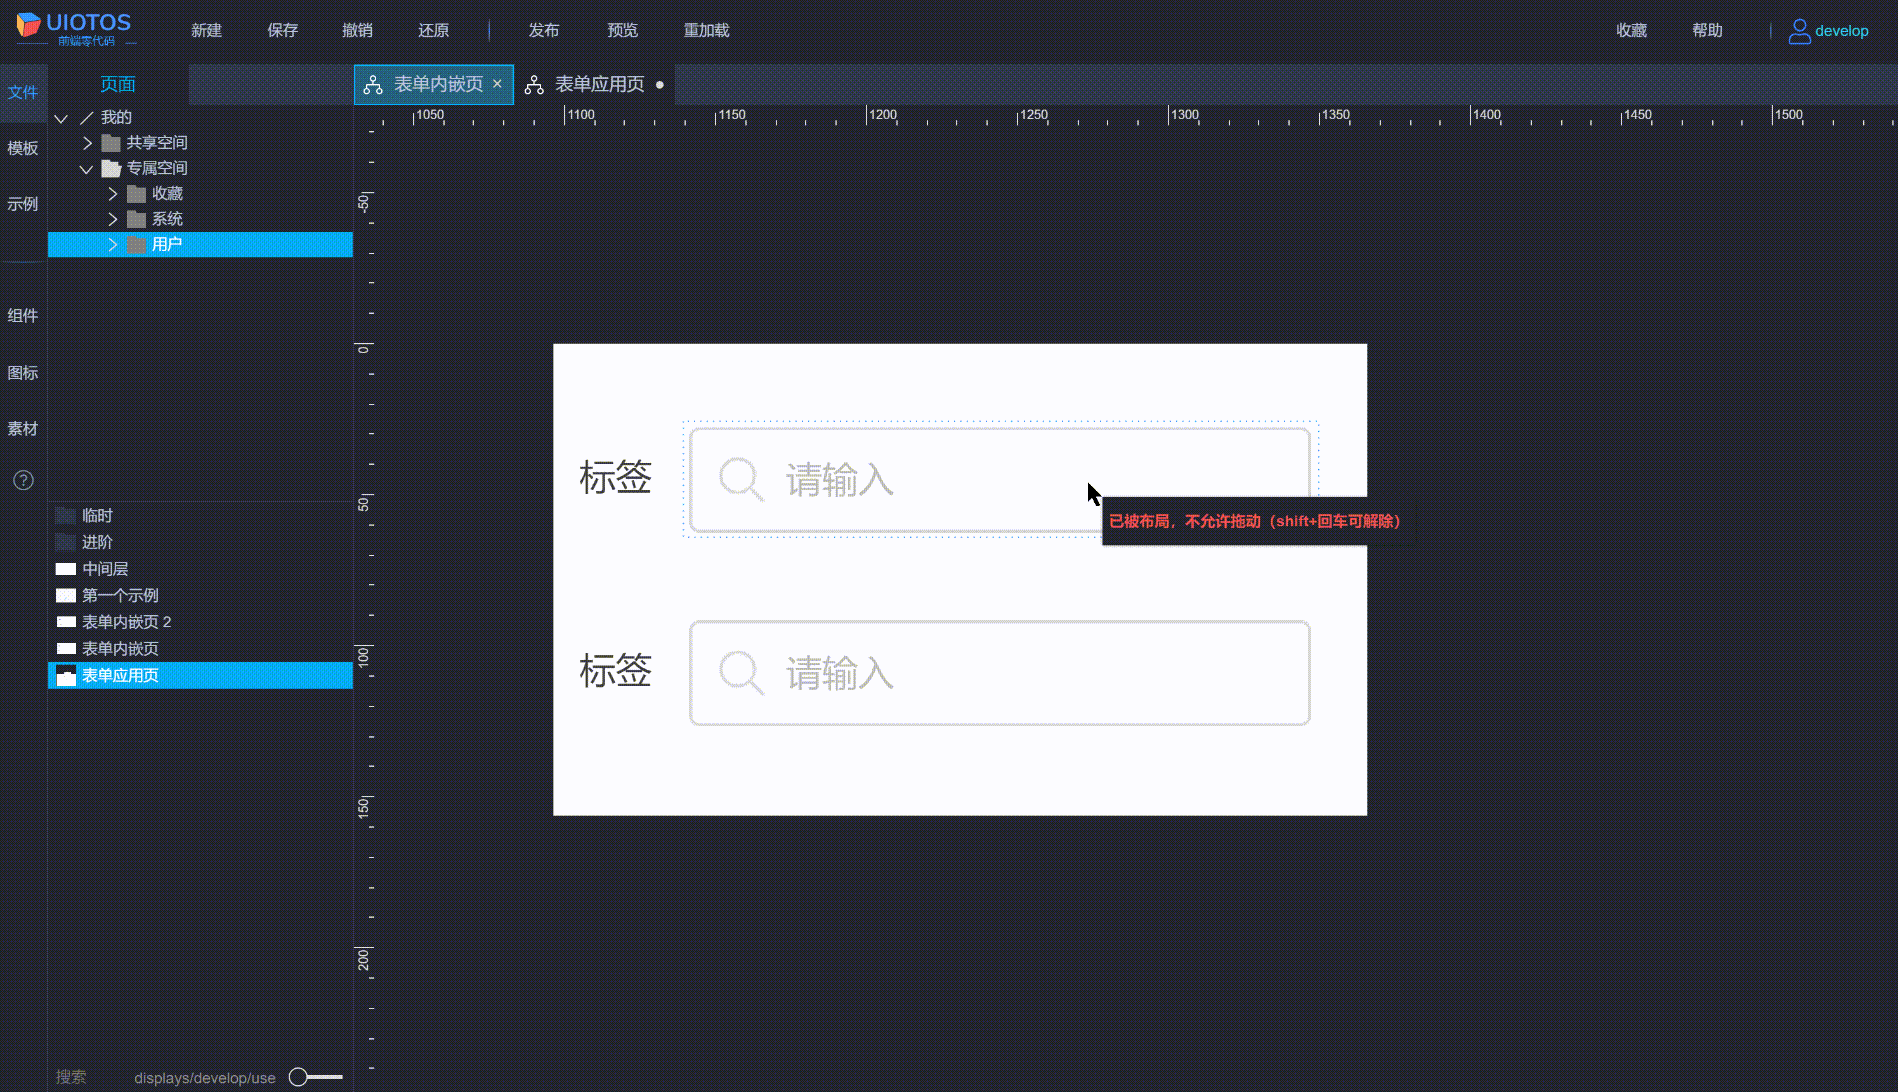Open help via the question mark icon
This screenshot has height=1092, width=1898.
(23, 480)
